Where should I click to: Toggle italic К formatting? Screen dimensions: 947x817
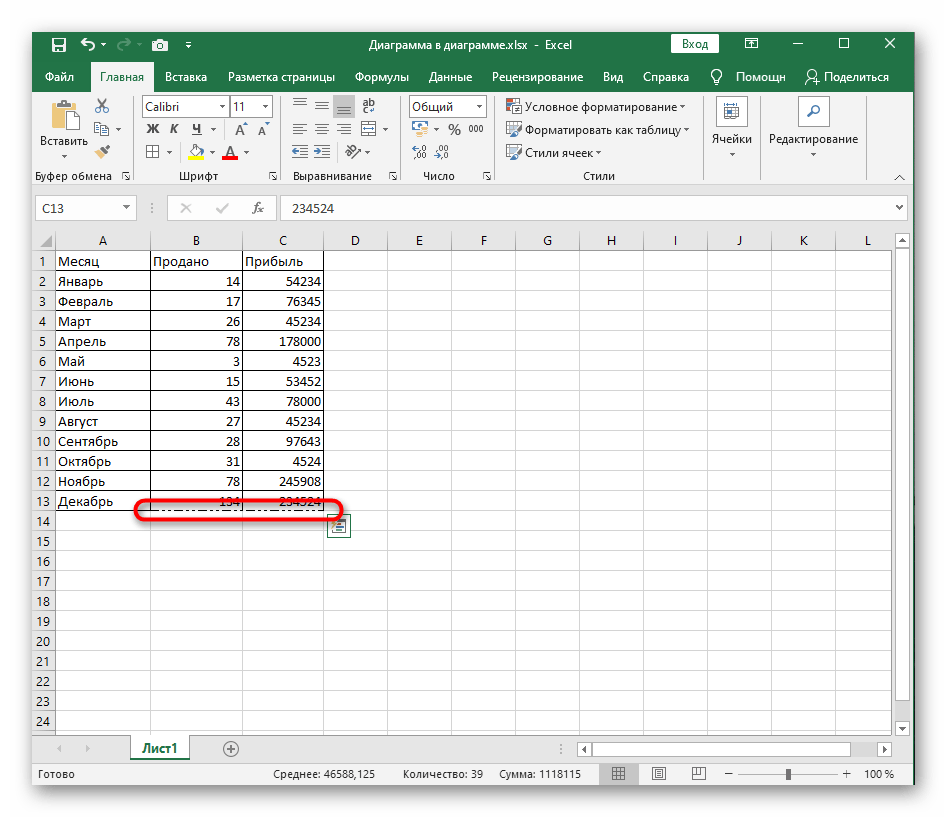click(x=175, y=129)
